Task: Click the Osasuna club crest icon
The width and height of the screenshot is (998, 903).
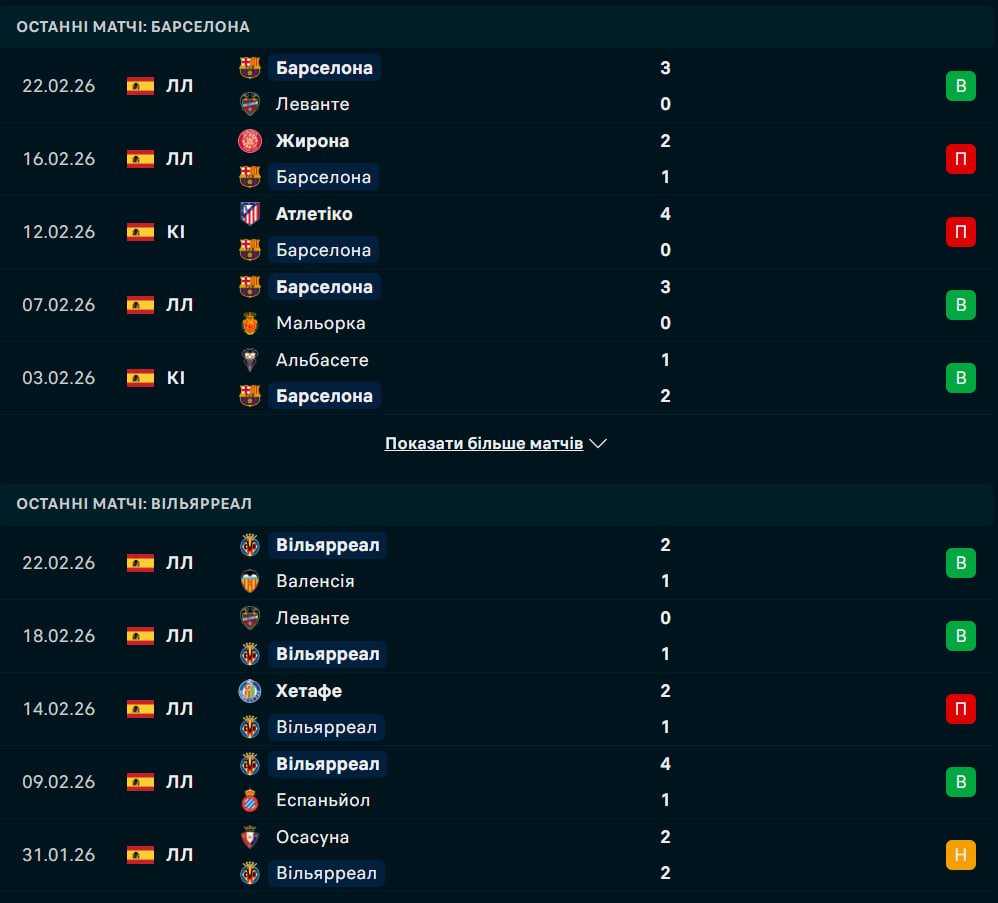Action: tap(249, 837)
